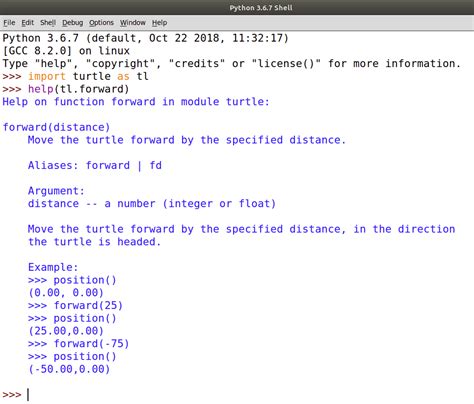474x404 pixels.
Task: Open the Help menu
Action: click(159, 23)
